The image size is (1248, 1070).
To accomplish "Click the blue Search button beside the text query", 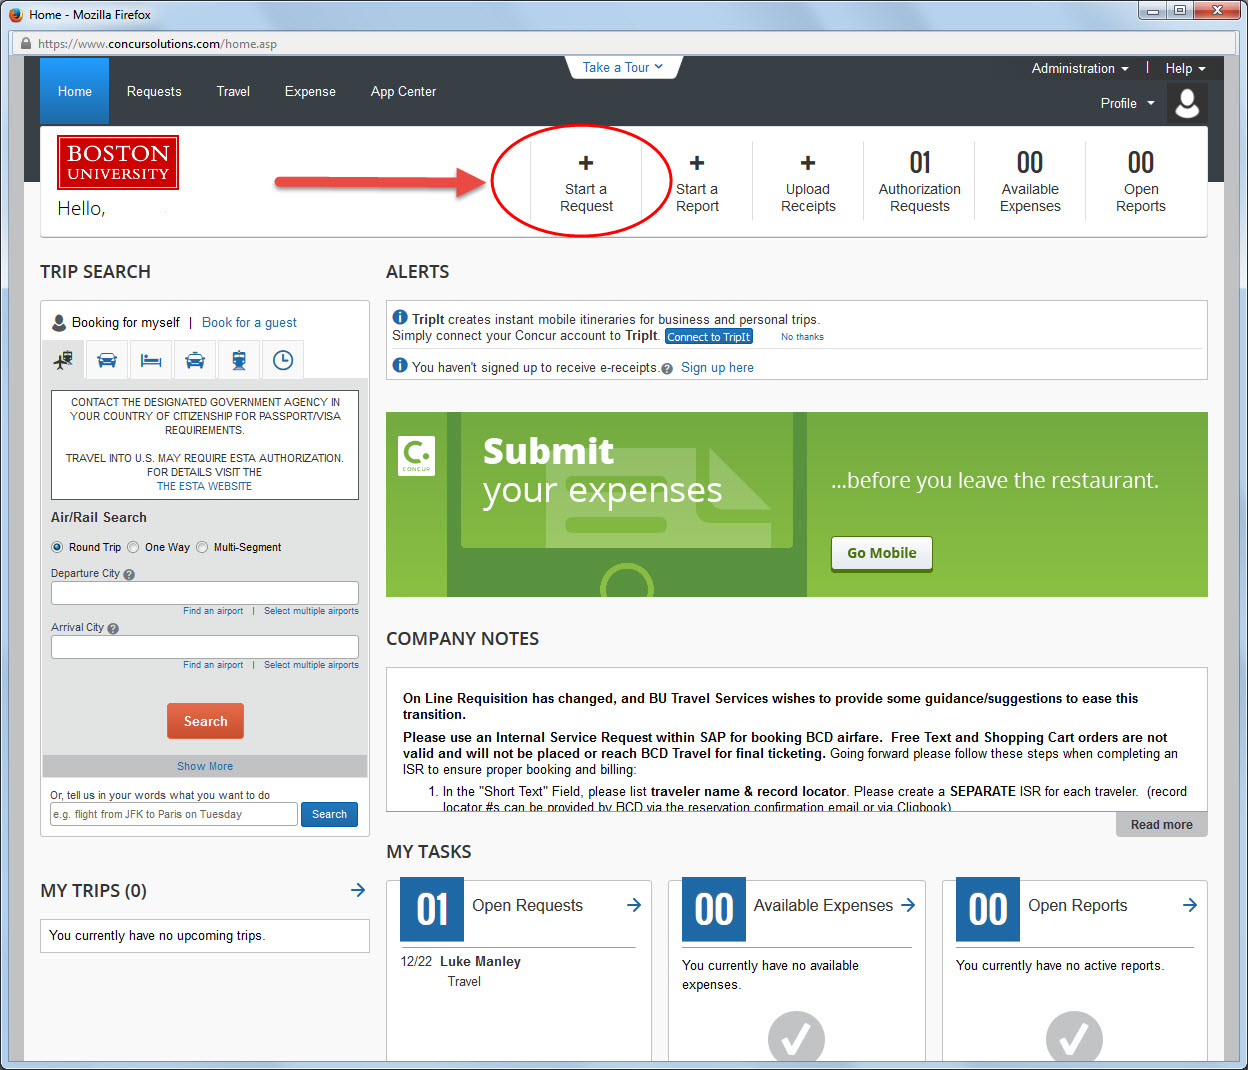I will click(329, 814).
